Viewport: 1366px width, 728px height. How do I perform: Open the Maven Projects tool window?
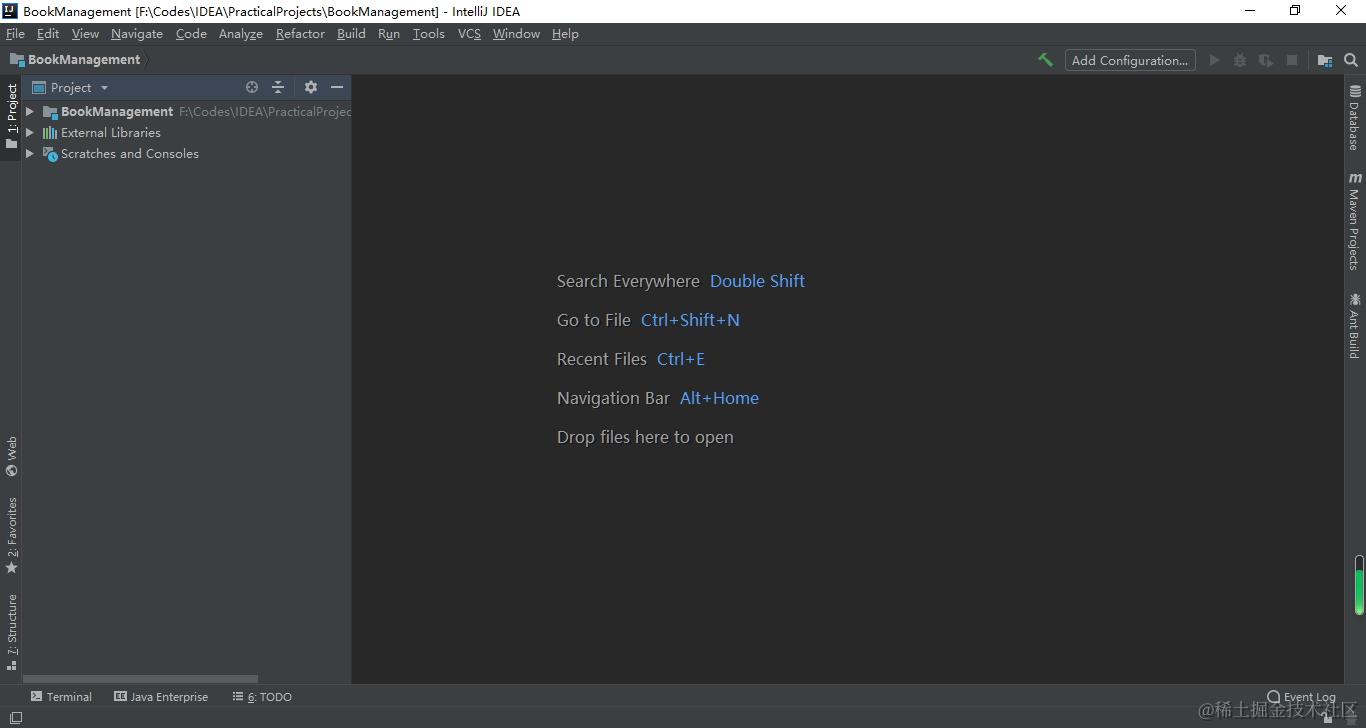pyautogui.click(x=1355, y=221)
